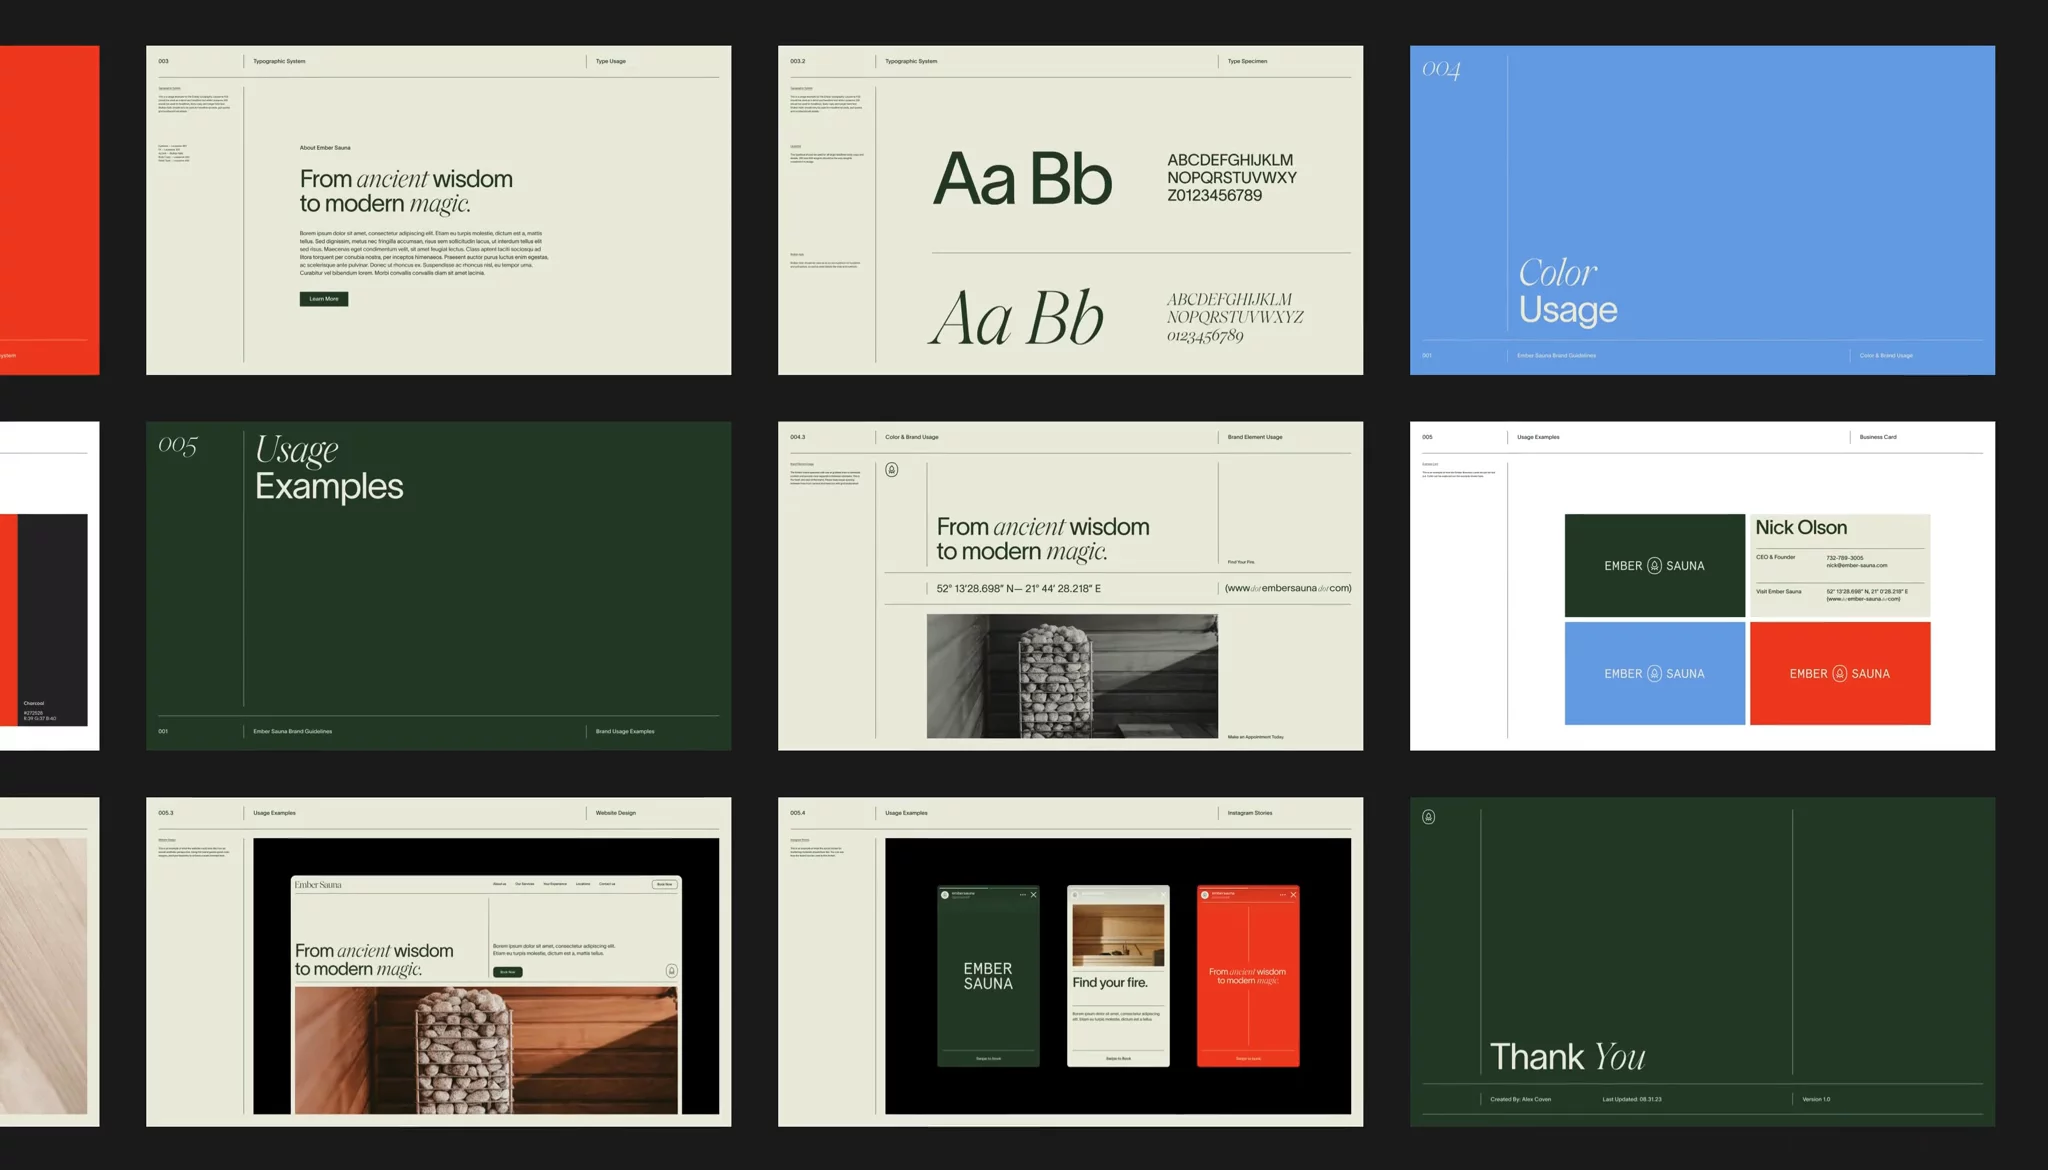Close the red Instagram story
The image size is (2048, 1170).
(1293, 895)
